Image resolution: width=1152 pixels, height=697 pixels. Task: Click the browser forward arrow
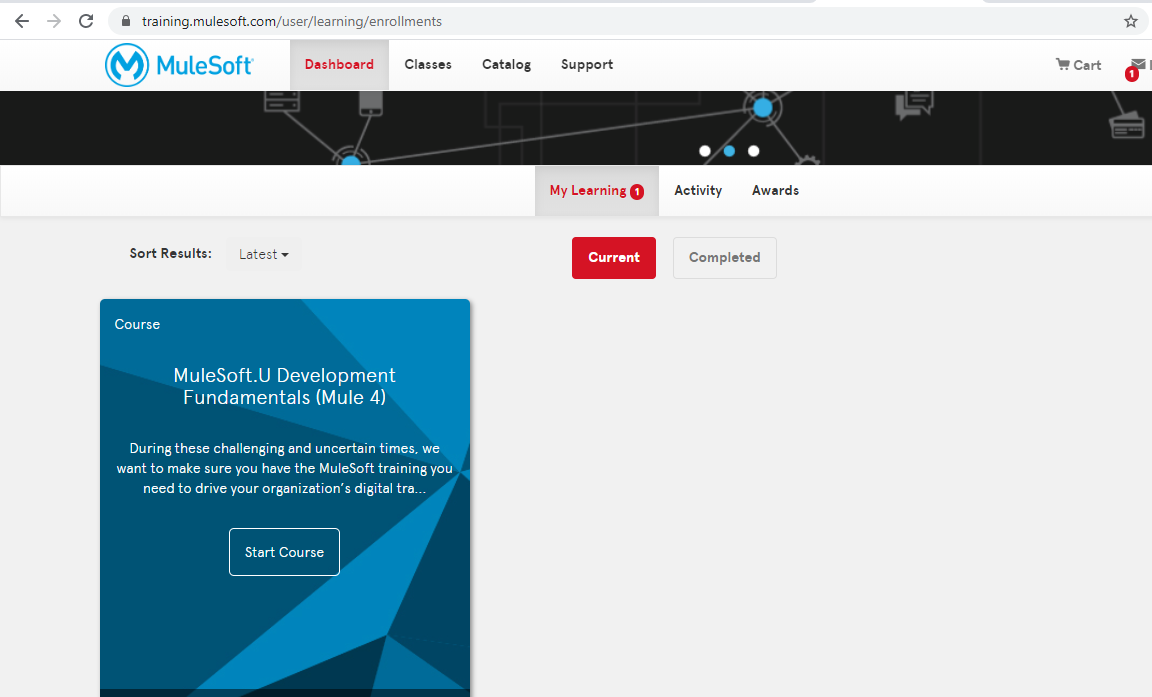[x=54, y=21]
